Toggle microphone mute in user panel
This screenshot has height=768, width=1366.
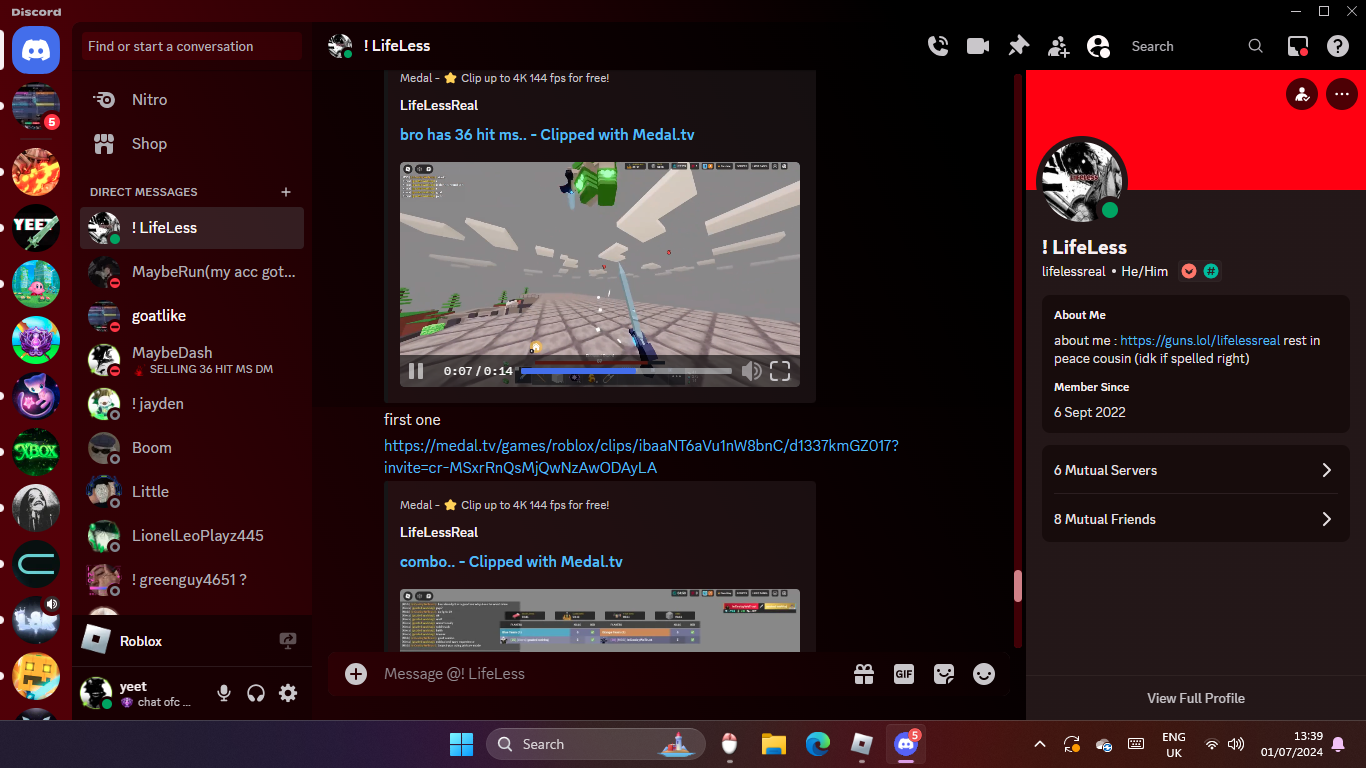(x=224, y=693)
